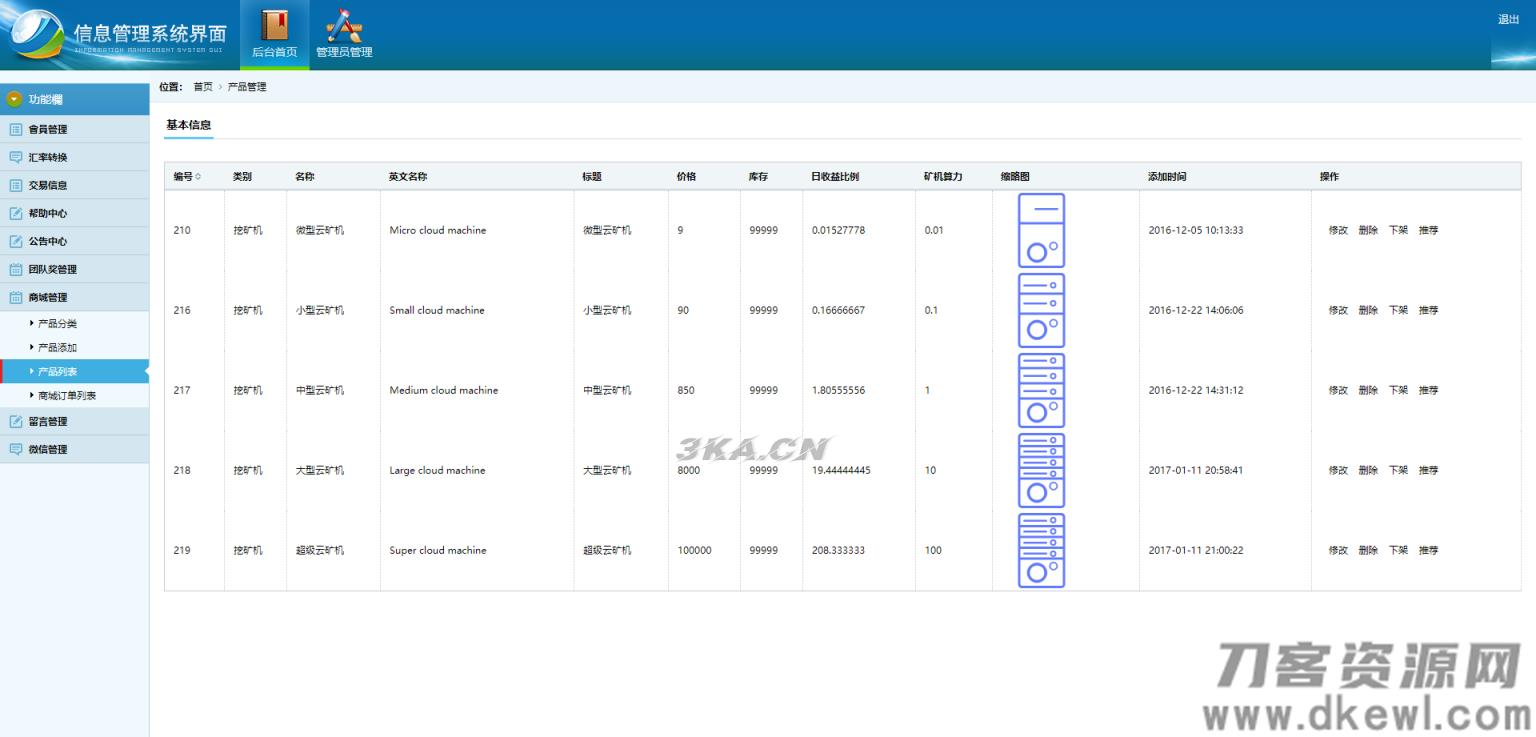Screen dimensions: 1536x737
Task: Click the price value 100000
Action: tap(695, 550)
